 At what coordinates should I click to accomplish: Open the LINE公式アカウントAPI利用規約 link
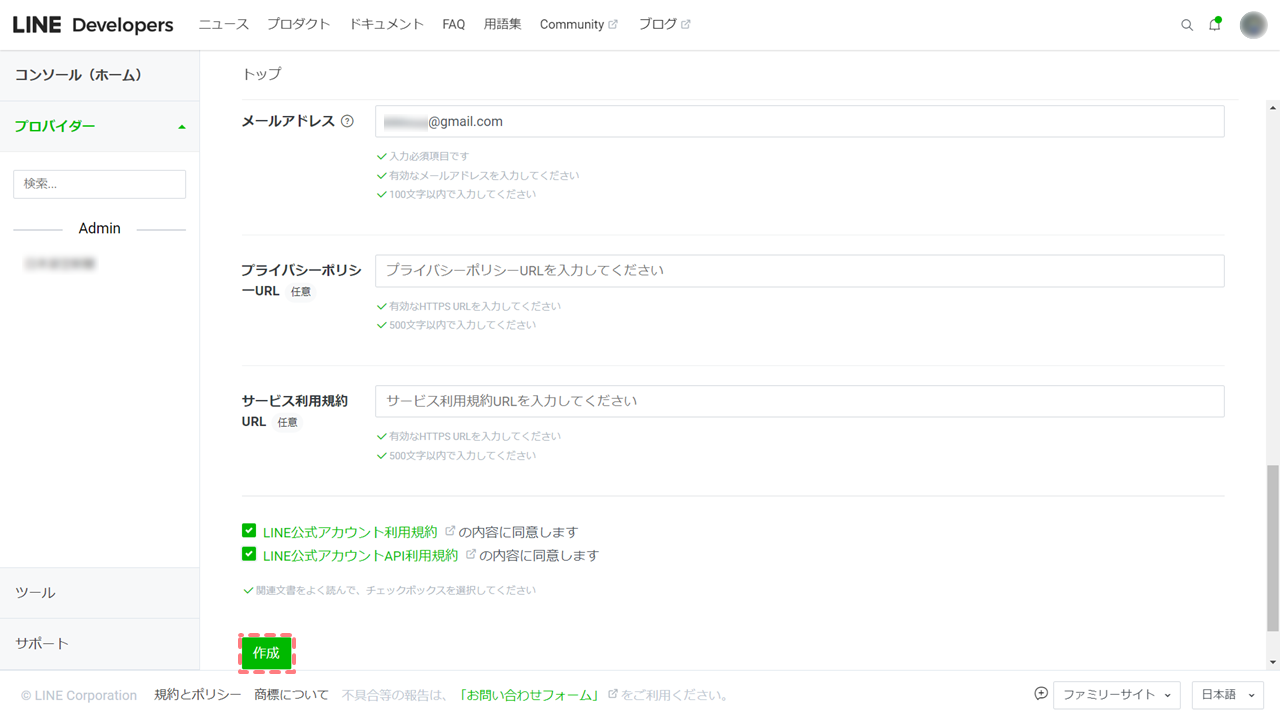[360, 555]
